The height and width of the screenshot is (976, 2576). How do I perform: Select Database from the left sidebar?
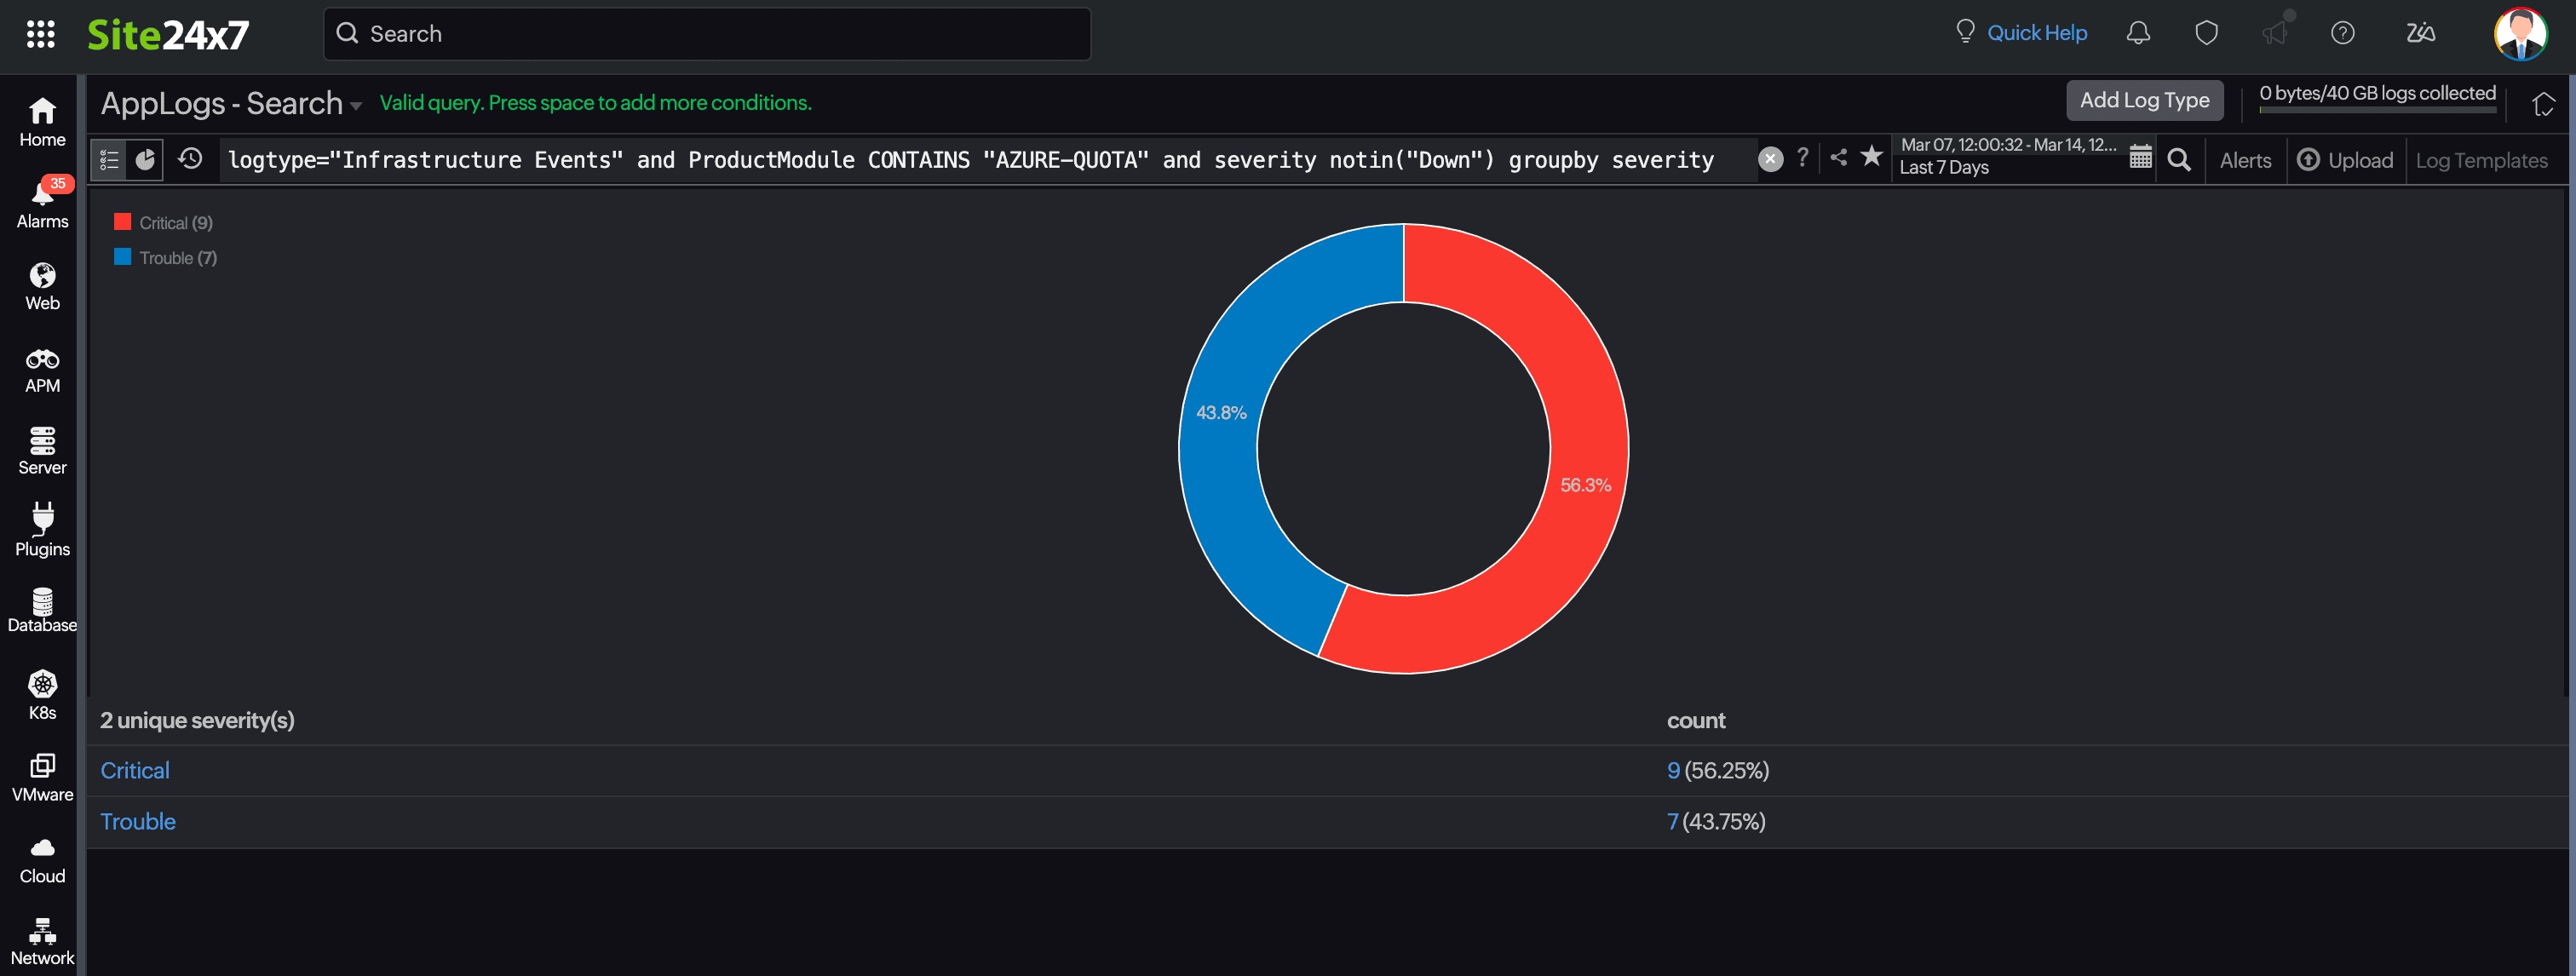pos(41,609)
